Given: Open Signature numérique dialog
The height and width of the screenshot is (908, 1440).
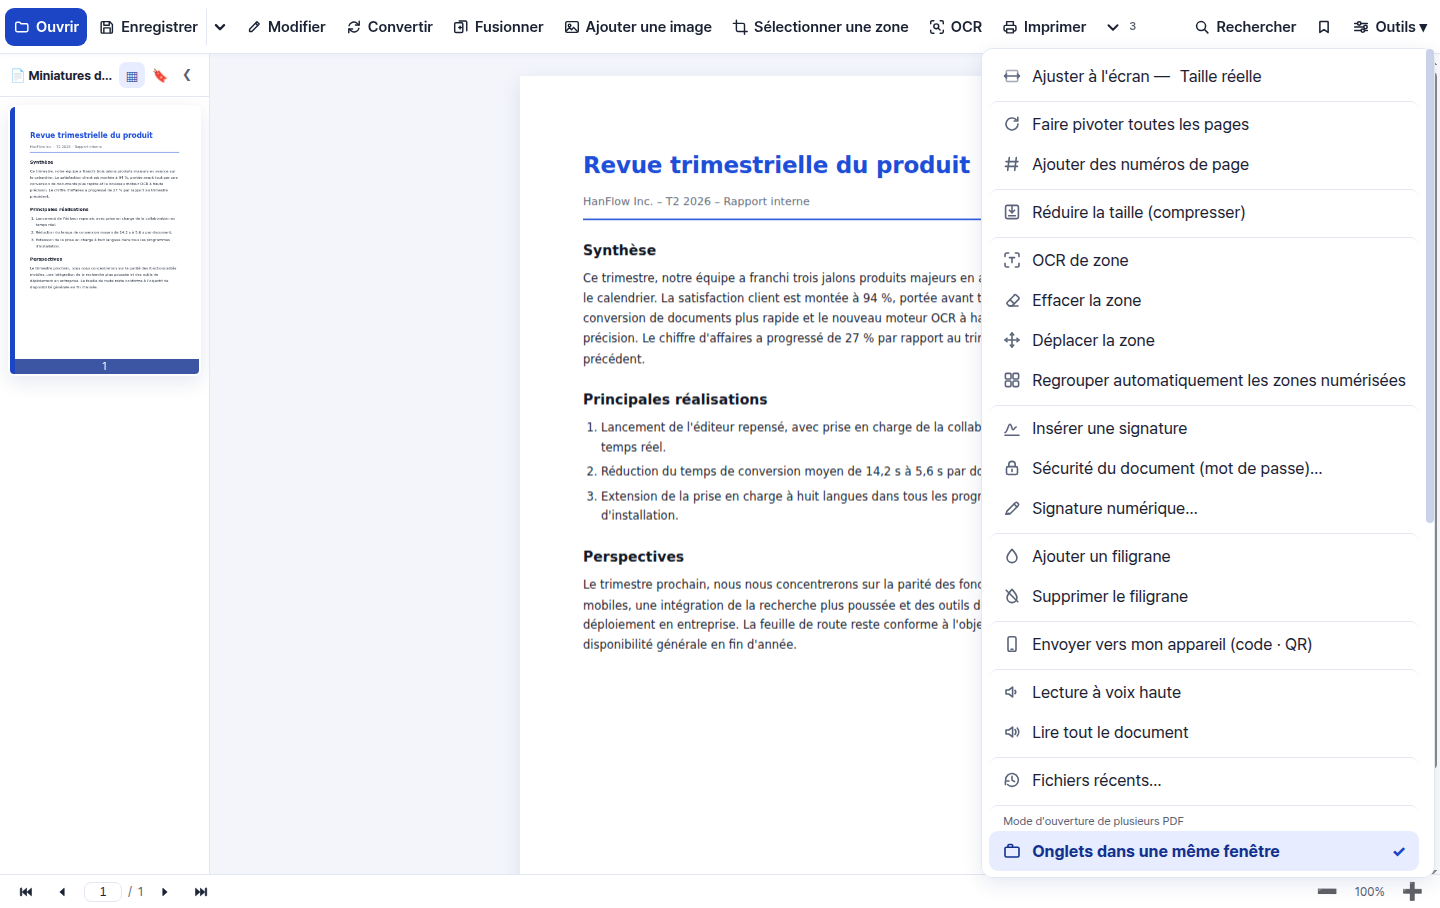Looking at the screenshot, I should click(x=1204, y=508).
